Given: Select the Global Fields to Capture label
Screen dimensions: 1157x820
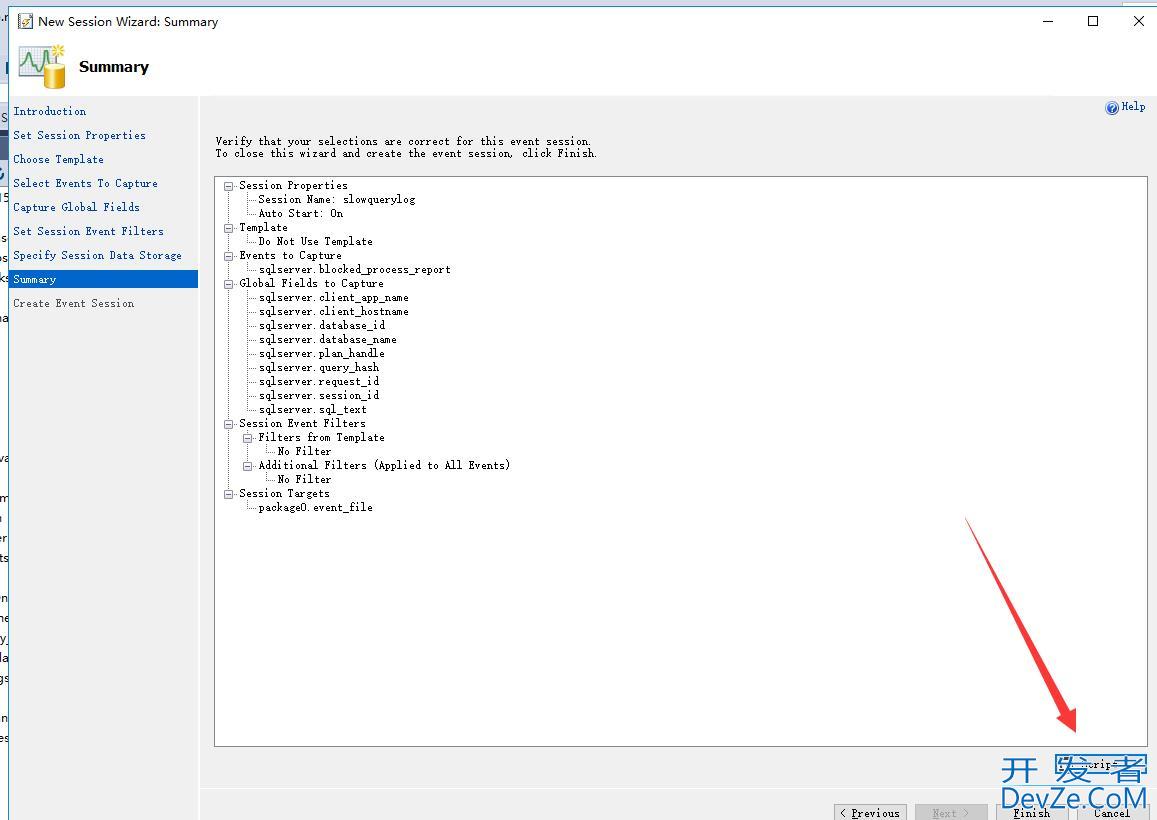Looking at the screenshot, I should tap(311, 283).
